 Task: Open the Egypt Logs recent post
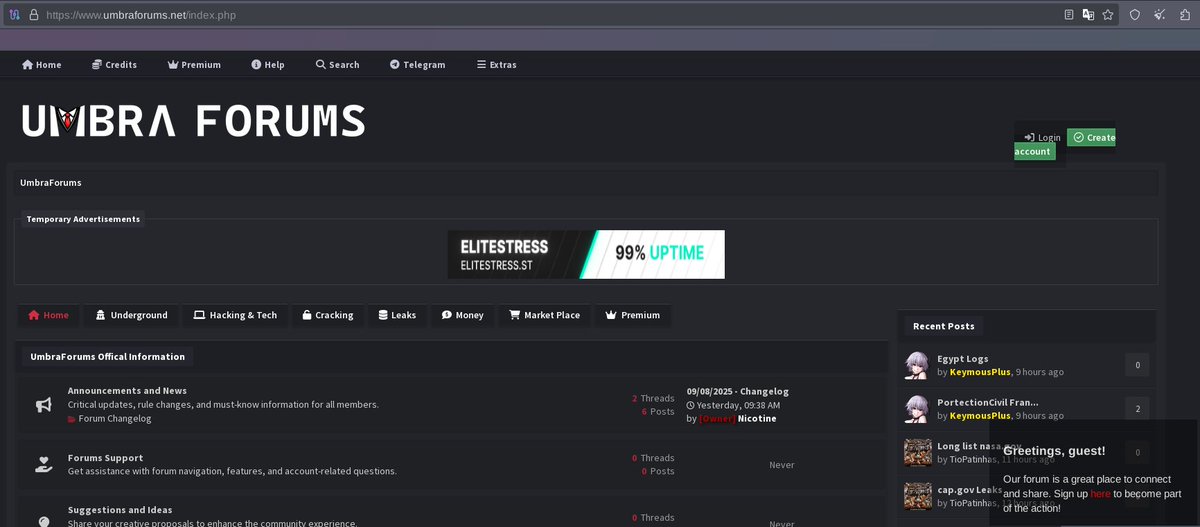963,358
